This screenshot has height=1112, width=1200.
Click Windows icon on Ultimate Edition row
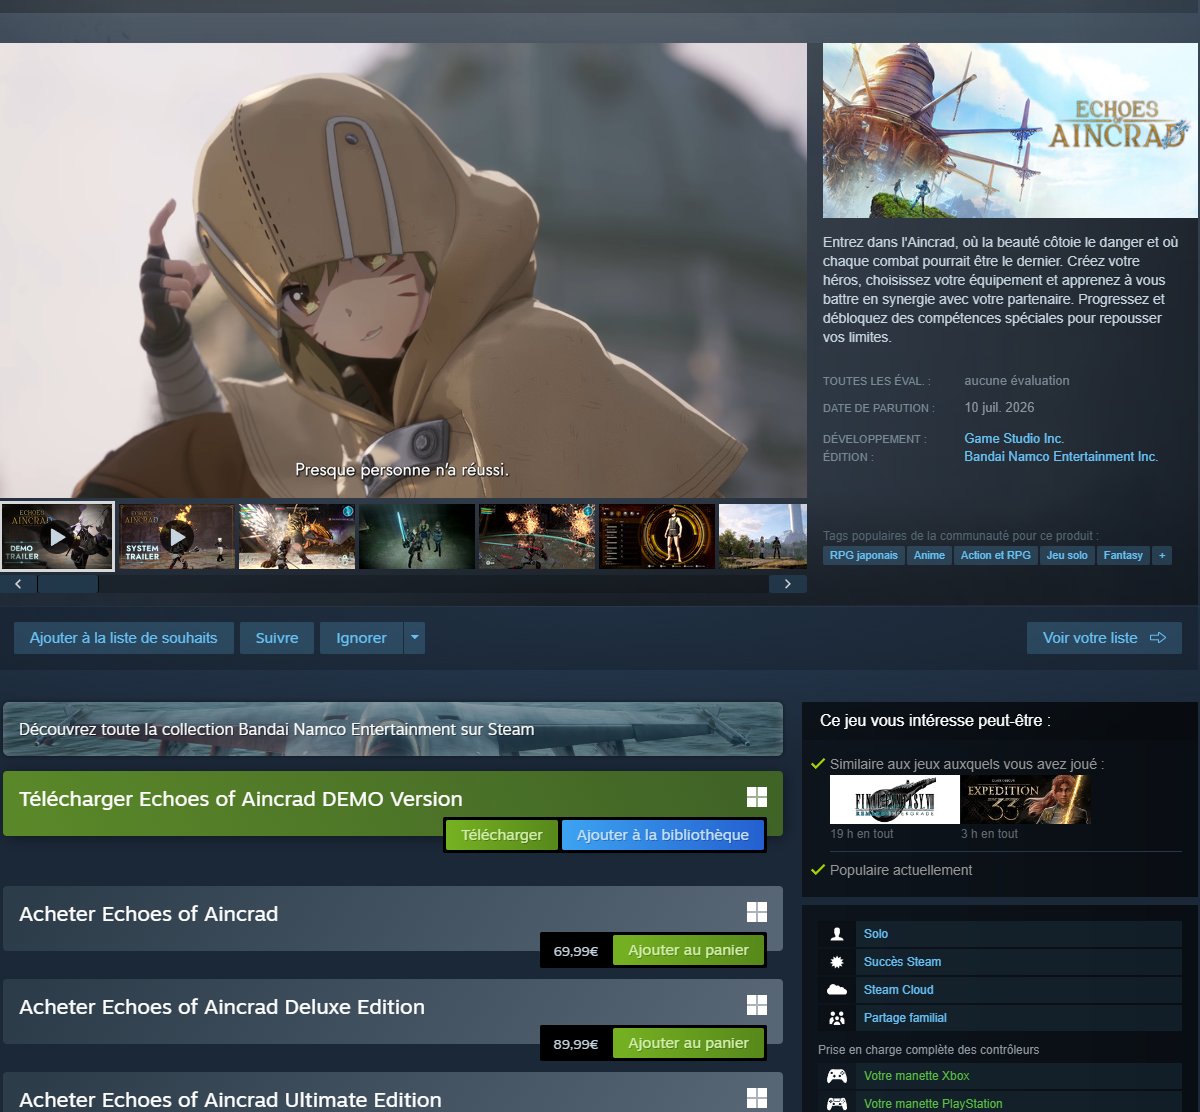(x=757, y=1098)
